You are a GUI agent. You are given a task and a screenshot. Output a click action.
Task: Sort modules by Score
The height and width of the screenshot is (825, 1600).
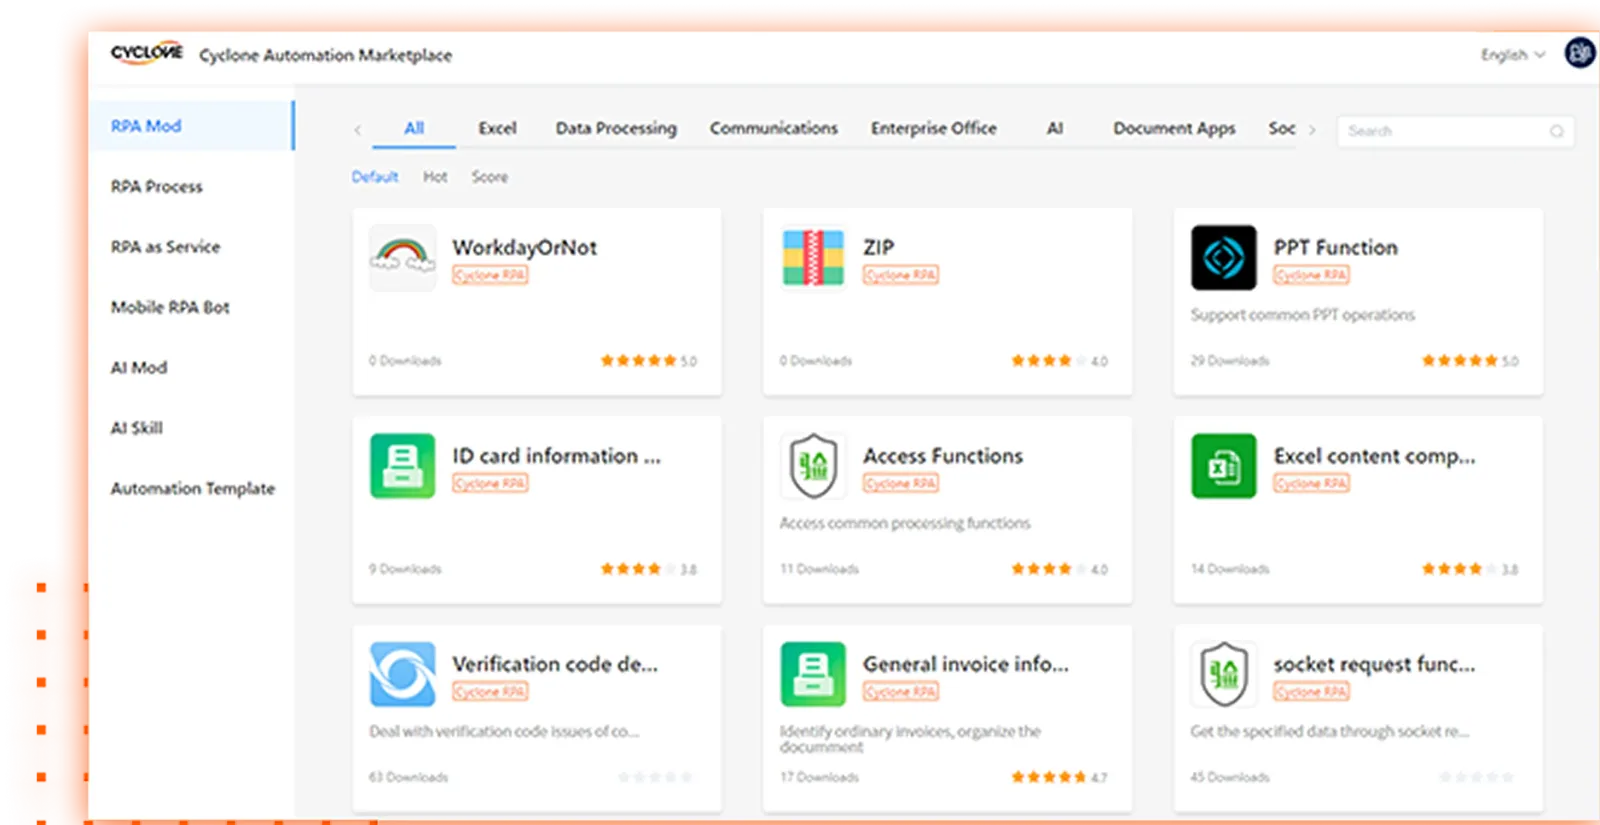click(x=490, y=177)
